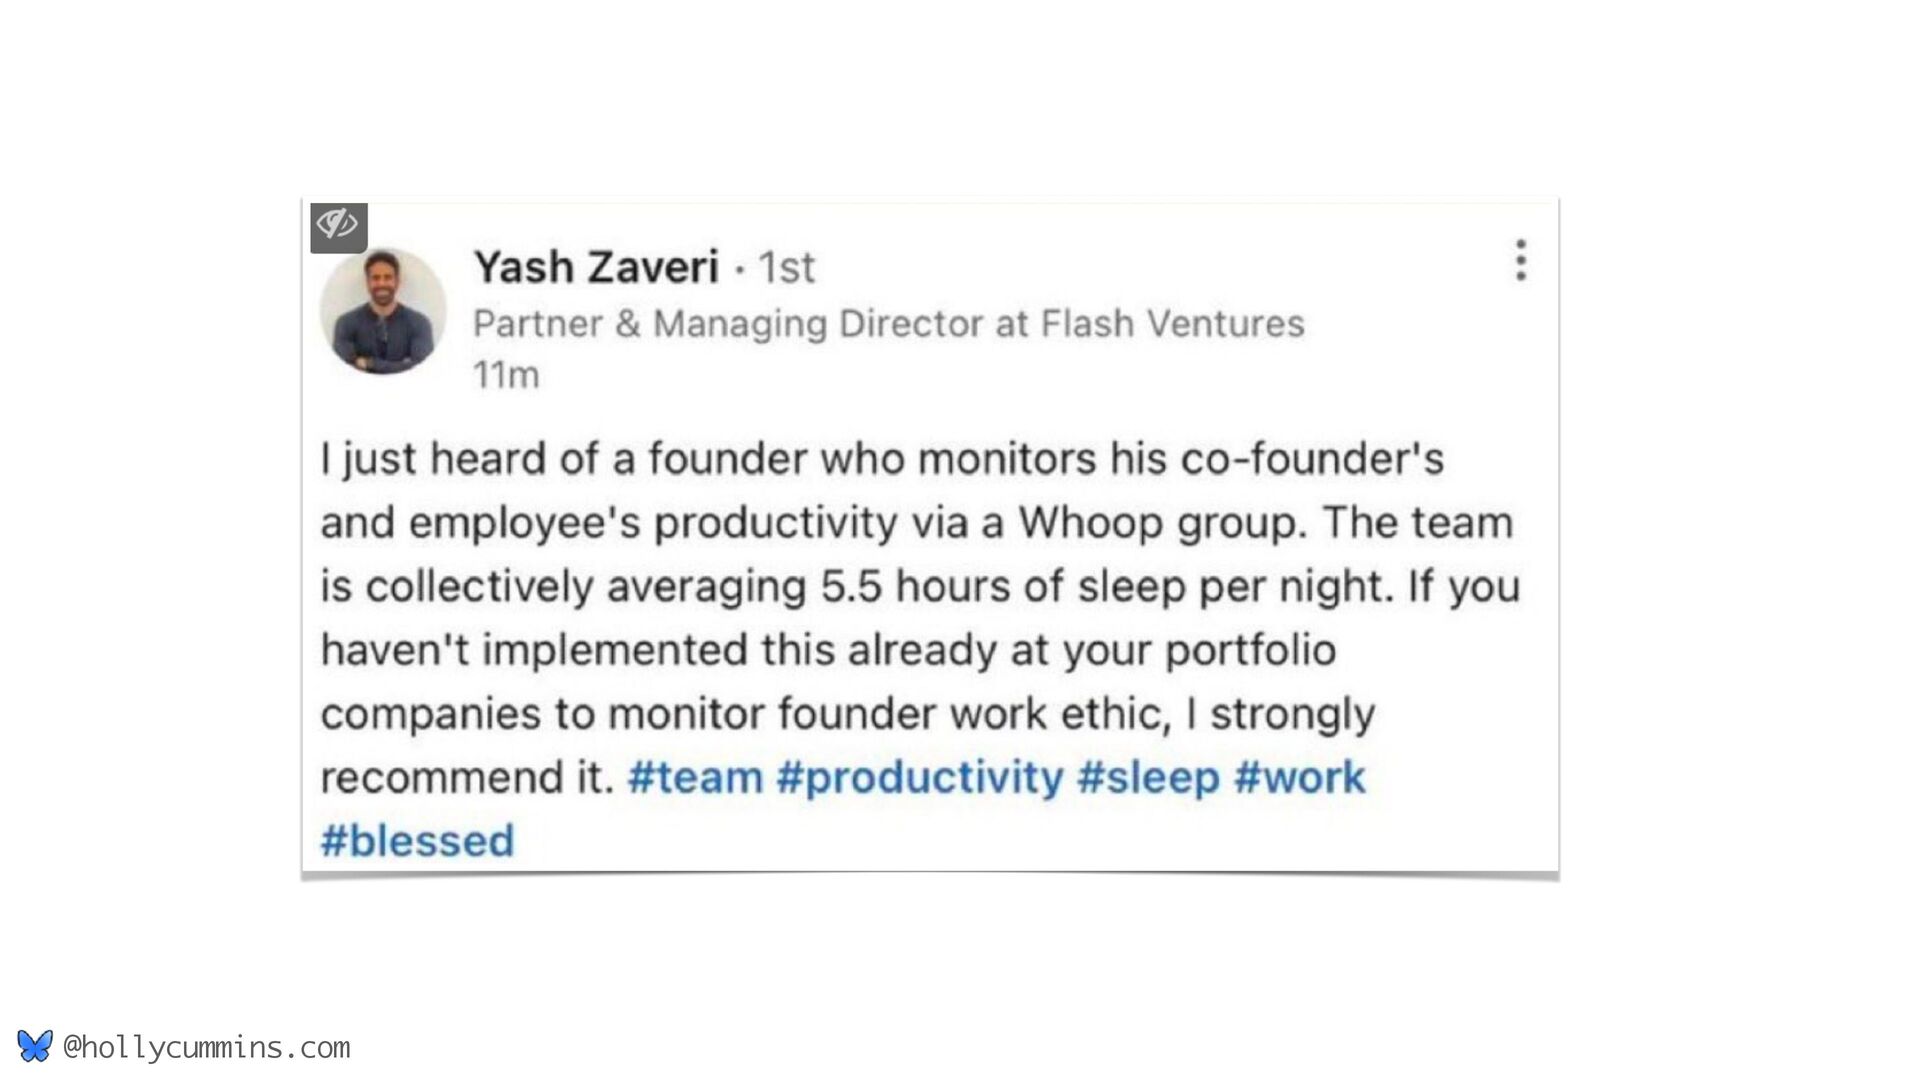Click Yash Zaveri's profile photo

(x=383, y=311)
